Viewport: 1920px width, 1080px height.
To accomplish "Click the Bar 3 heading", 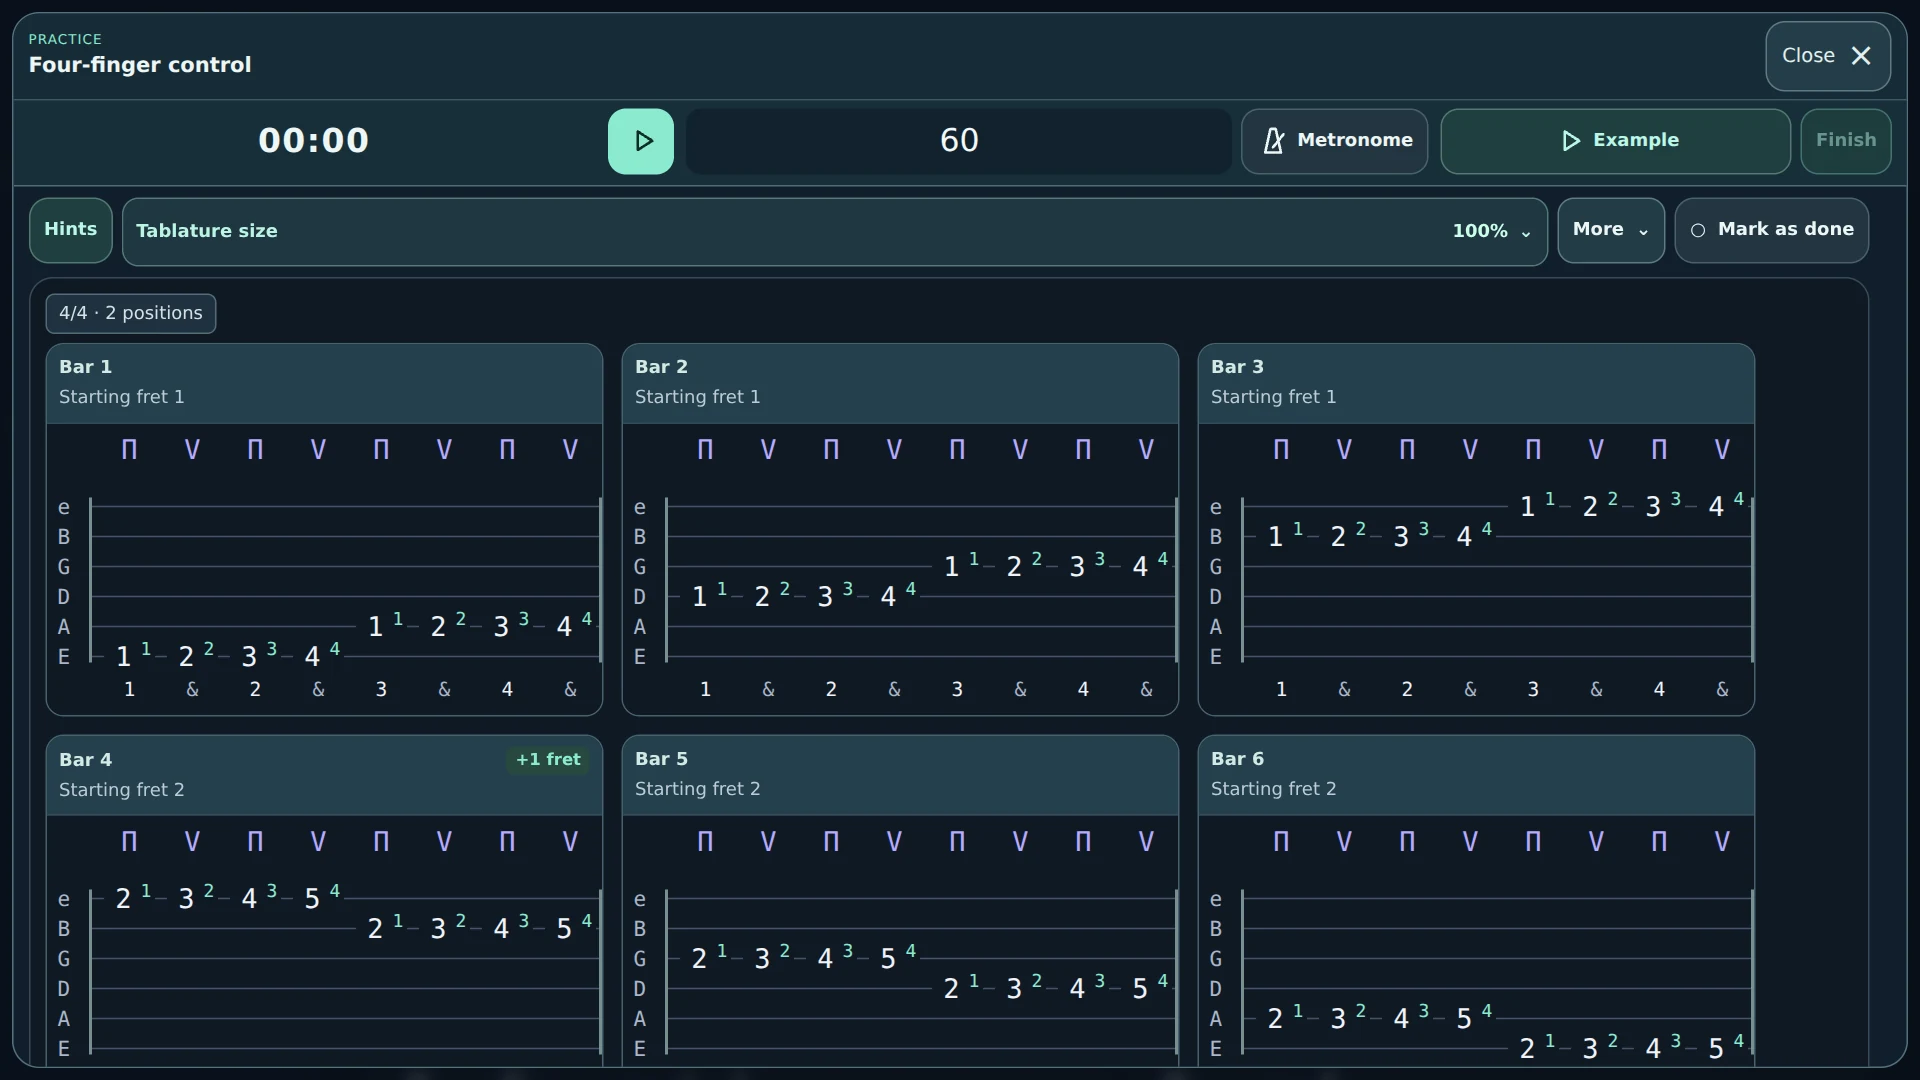I will point(1238,367).
